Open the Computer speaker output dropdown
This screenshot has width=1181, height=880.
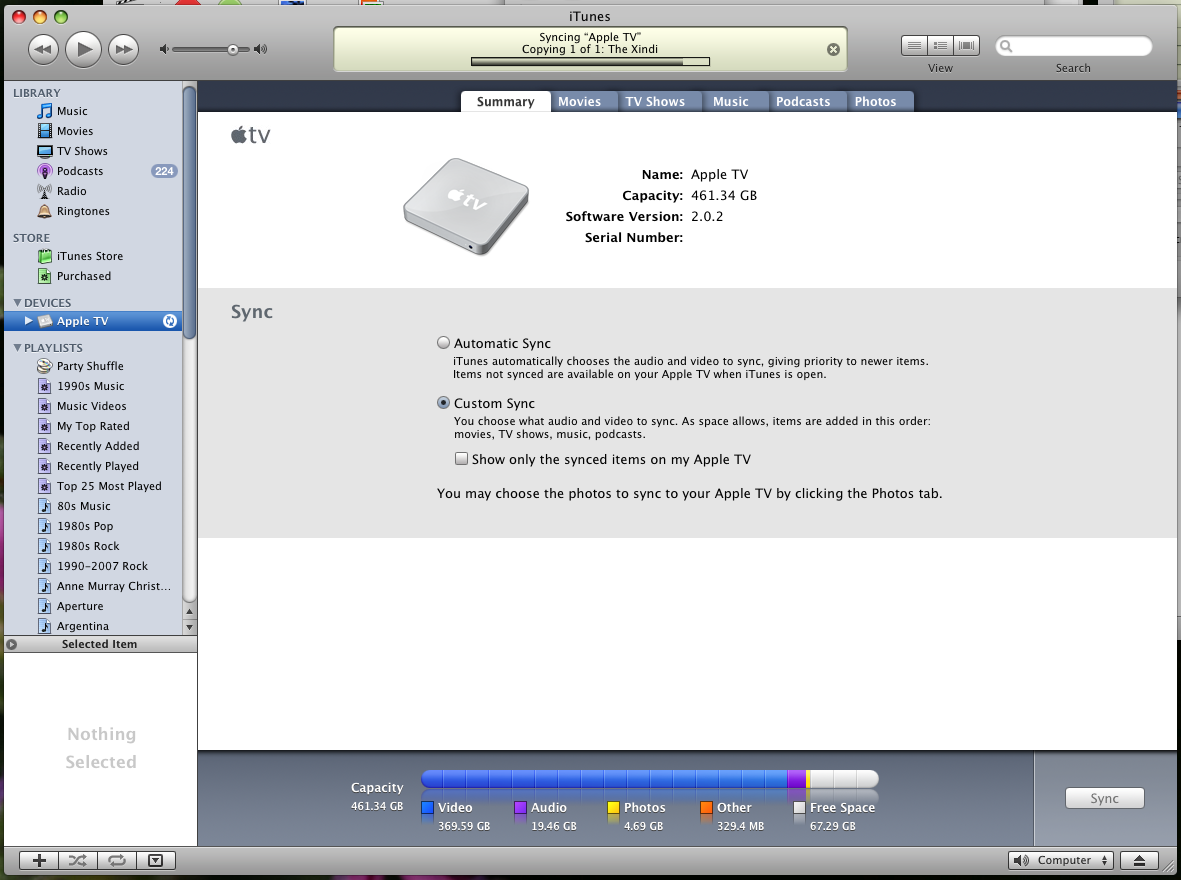(x=1060, y=860)
